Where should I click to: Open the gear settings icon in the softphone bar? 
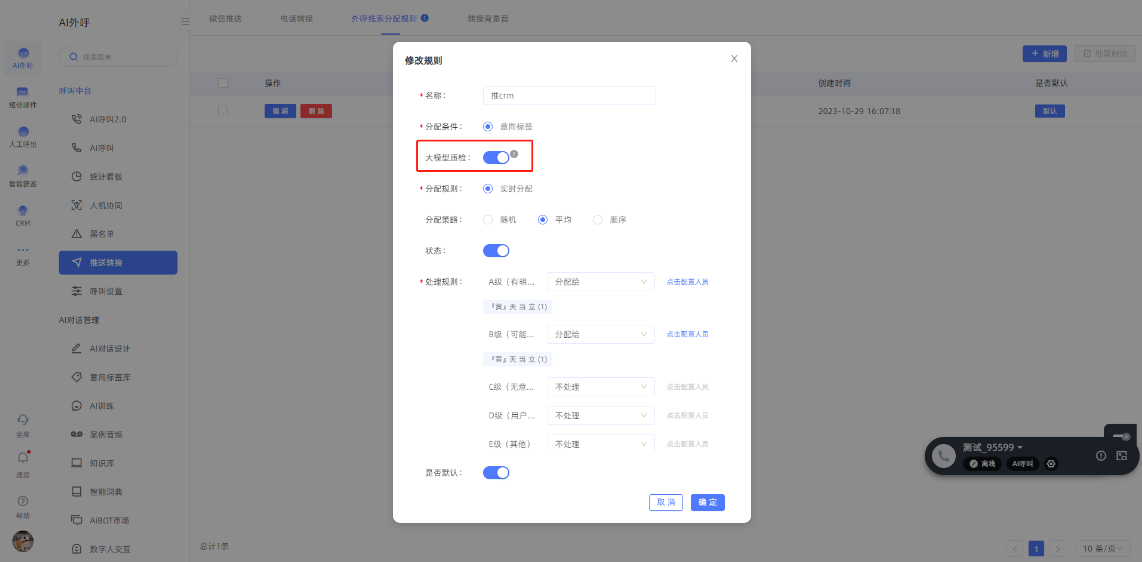(x=1051, y=464)
